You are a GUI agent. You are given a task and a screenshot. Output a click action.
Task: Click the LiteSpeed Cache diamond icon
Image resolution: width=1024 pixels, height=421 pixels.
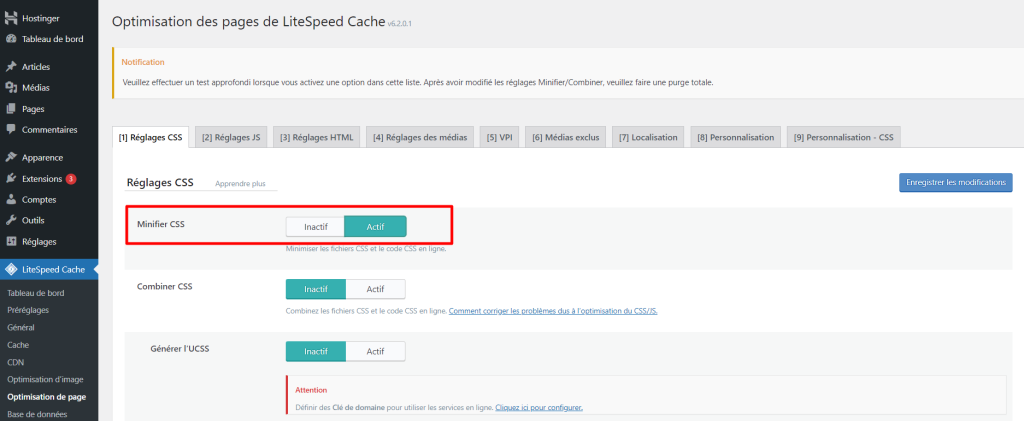click(10, 270)
